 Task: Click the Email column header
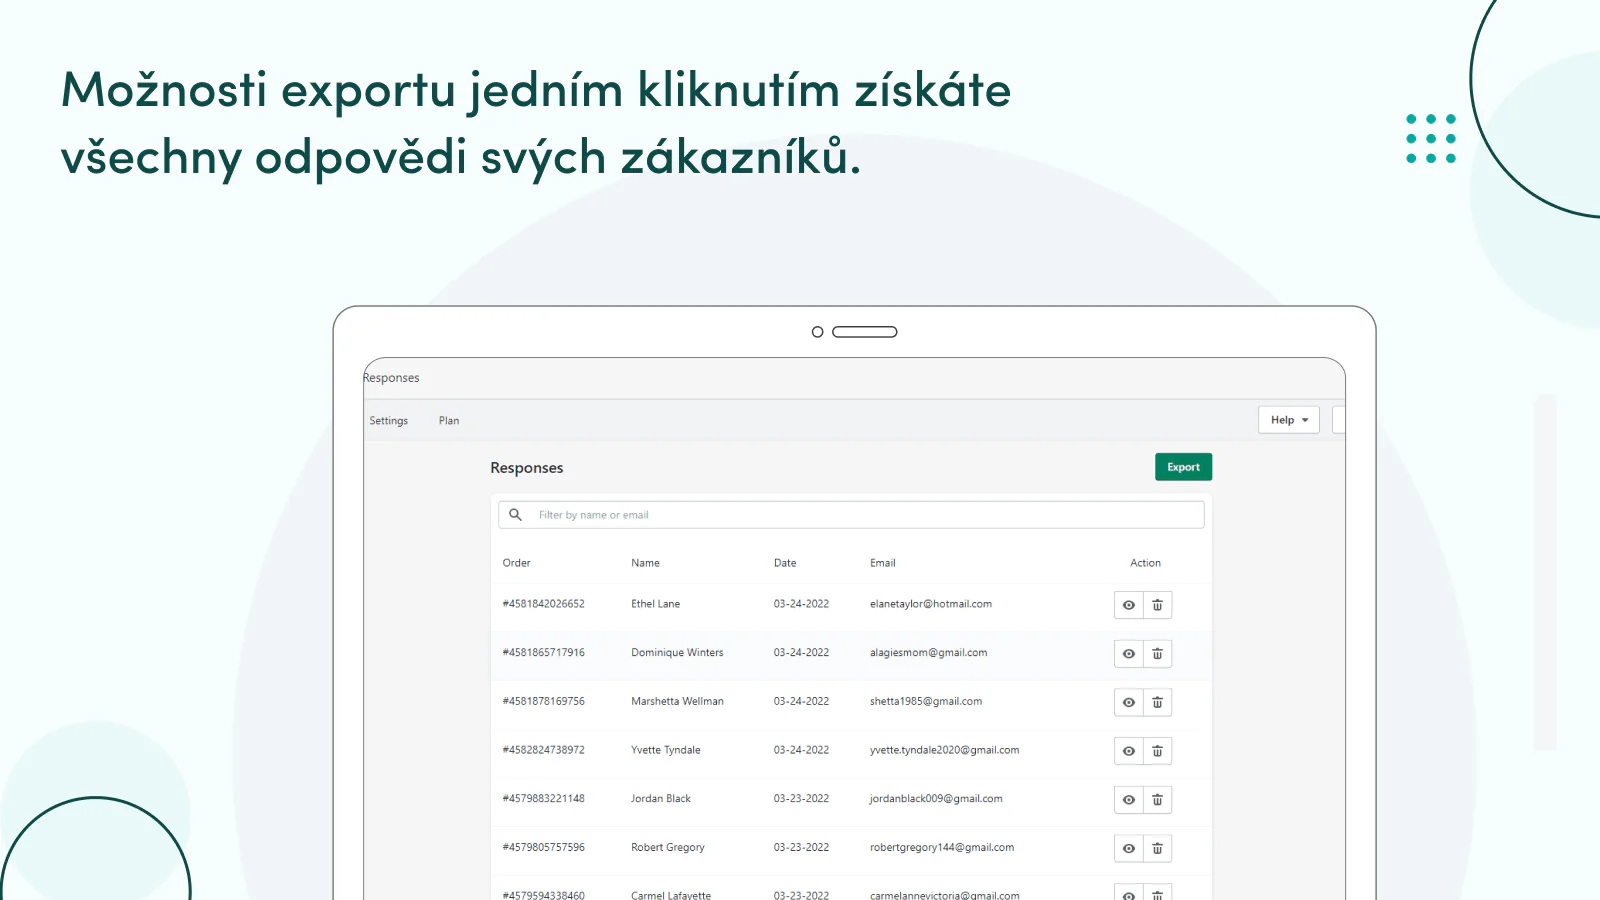[883, 563]
